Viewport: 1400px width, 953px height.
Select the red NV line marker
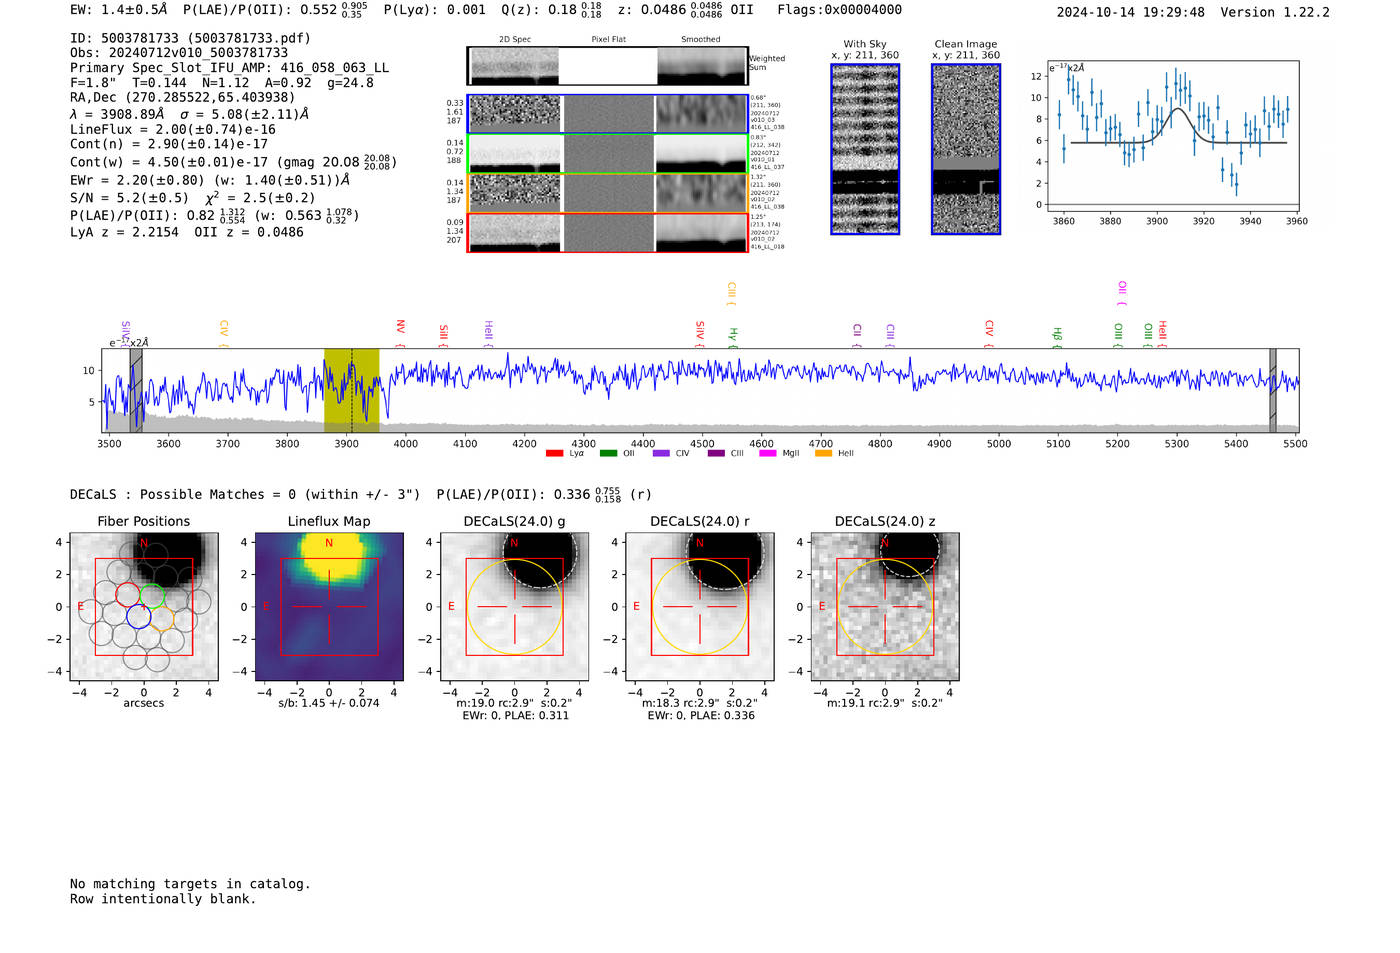[400, 333]
